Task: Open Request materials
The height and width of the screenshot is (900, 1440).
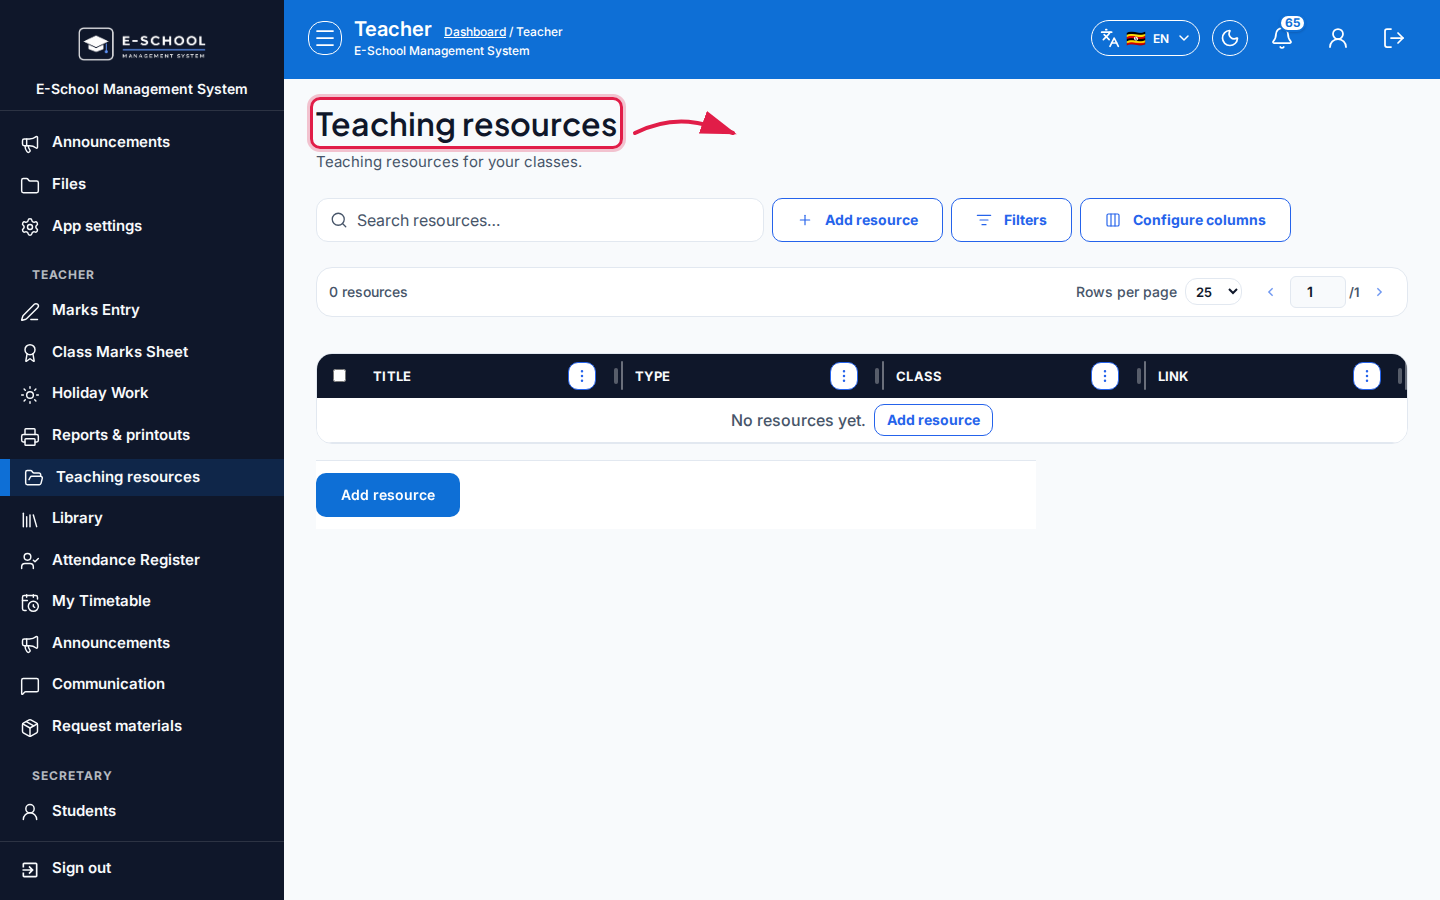Action: (142, 726)
